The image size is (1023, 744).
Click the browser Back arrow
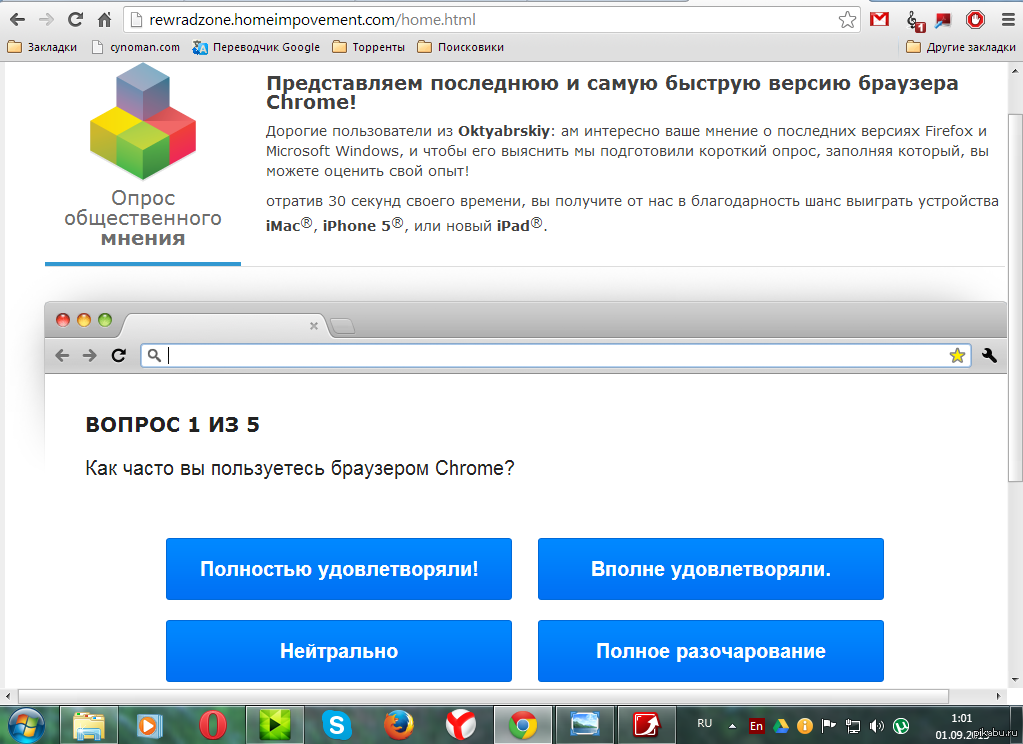tap(17, 19)
